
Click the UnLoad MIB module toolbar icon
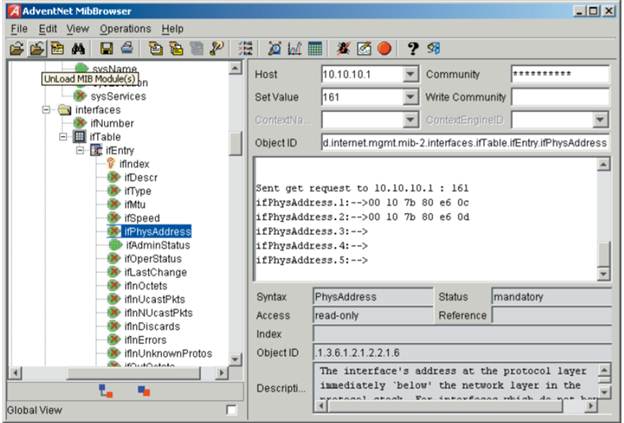point(36,48)
